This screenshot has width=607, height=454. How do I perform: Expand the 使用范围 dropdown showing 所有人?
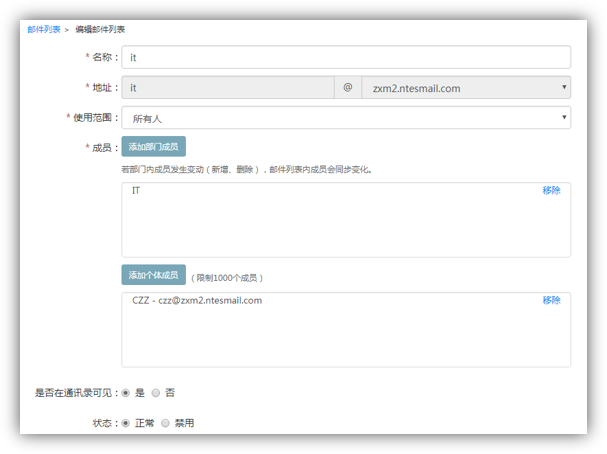pos(345,118)
